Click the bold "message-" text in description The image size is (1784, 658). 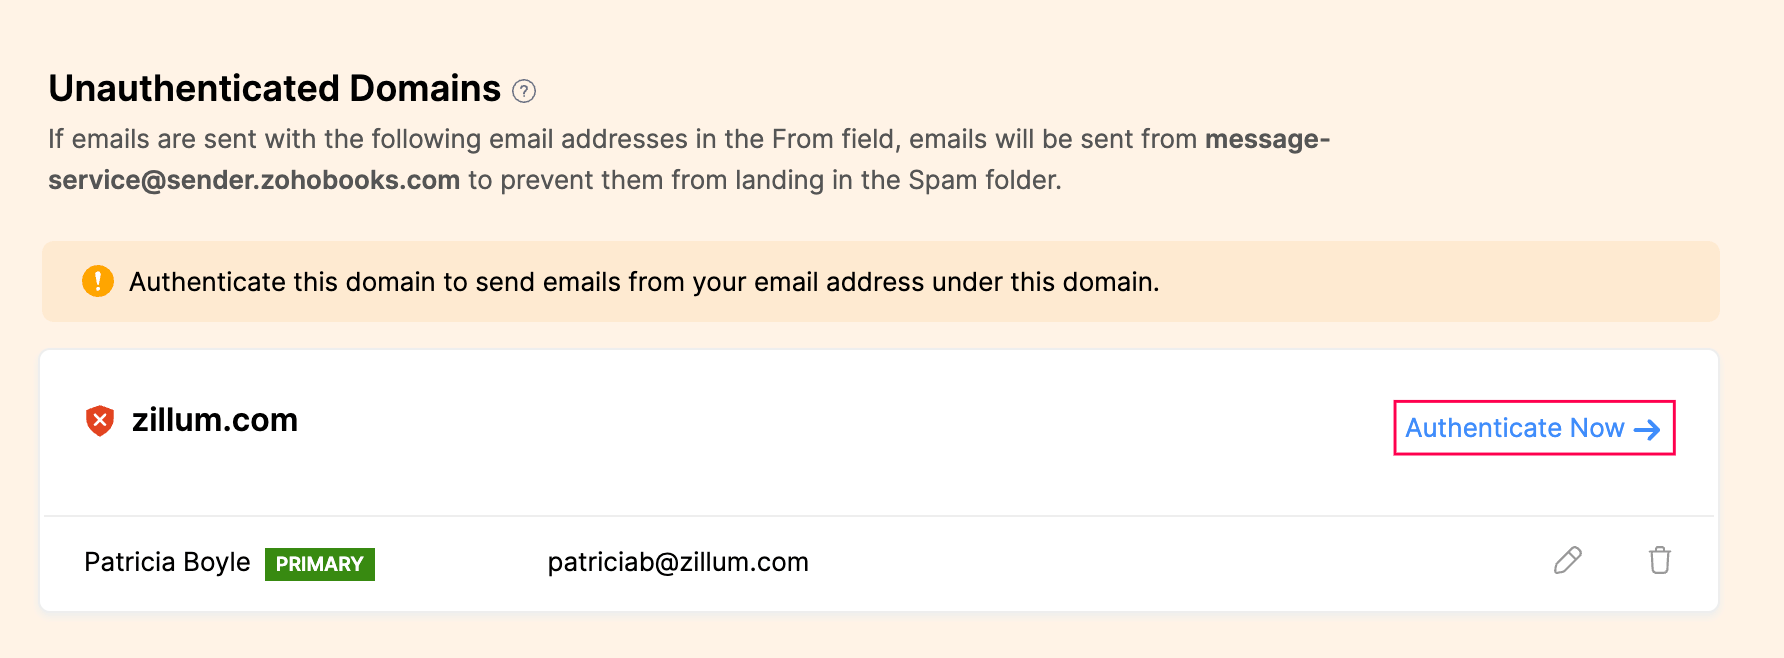tap(1267, 139)
